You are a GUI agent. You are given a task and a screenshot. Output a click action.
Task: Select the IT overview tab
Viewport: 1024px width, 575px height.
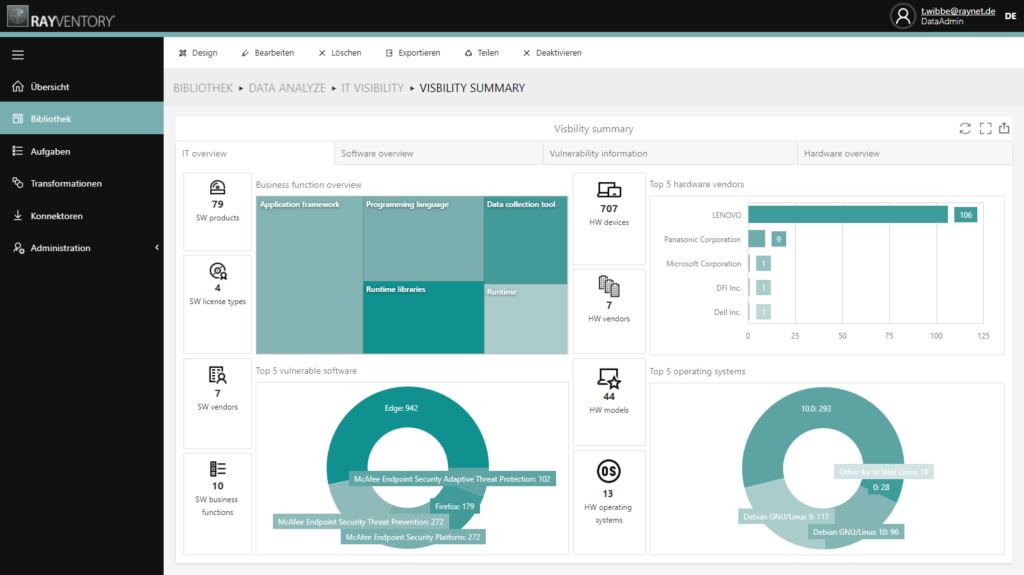255,154
